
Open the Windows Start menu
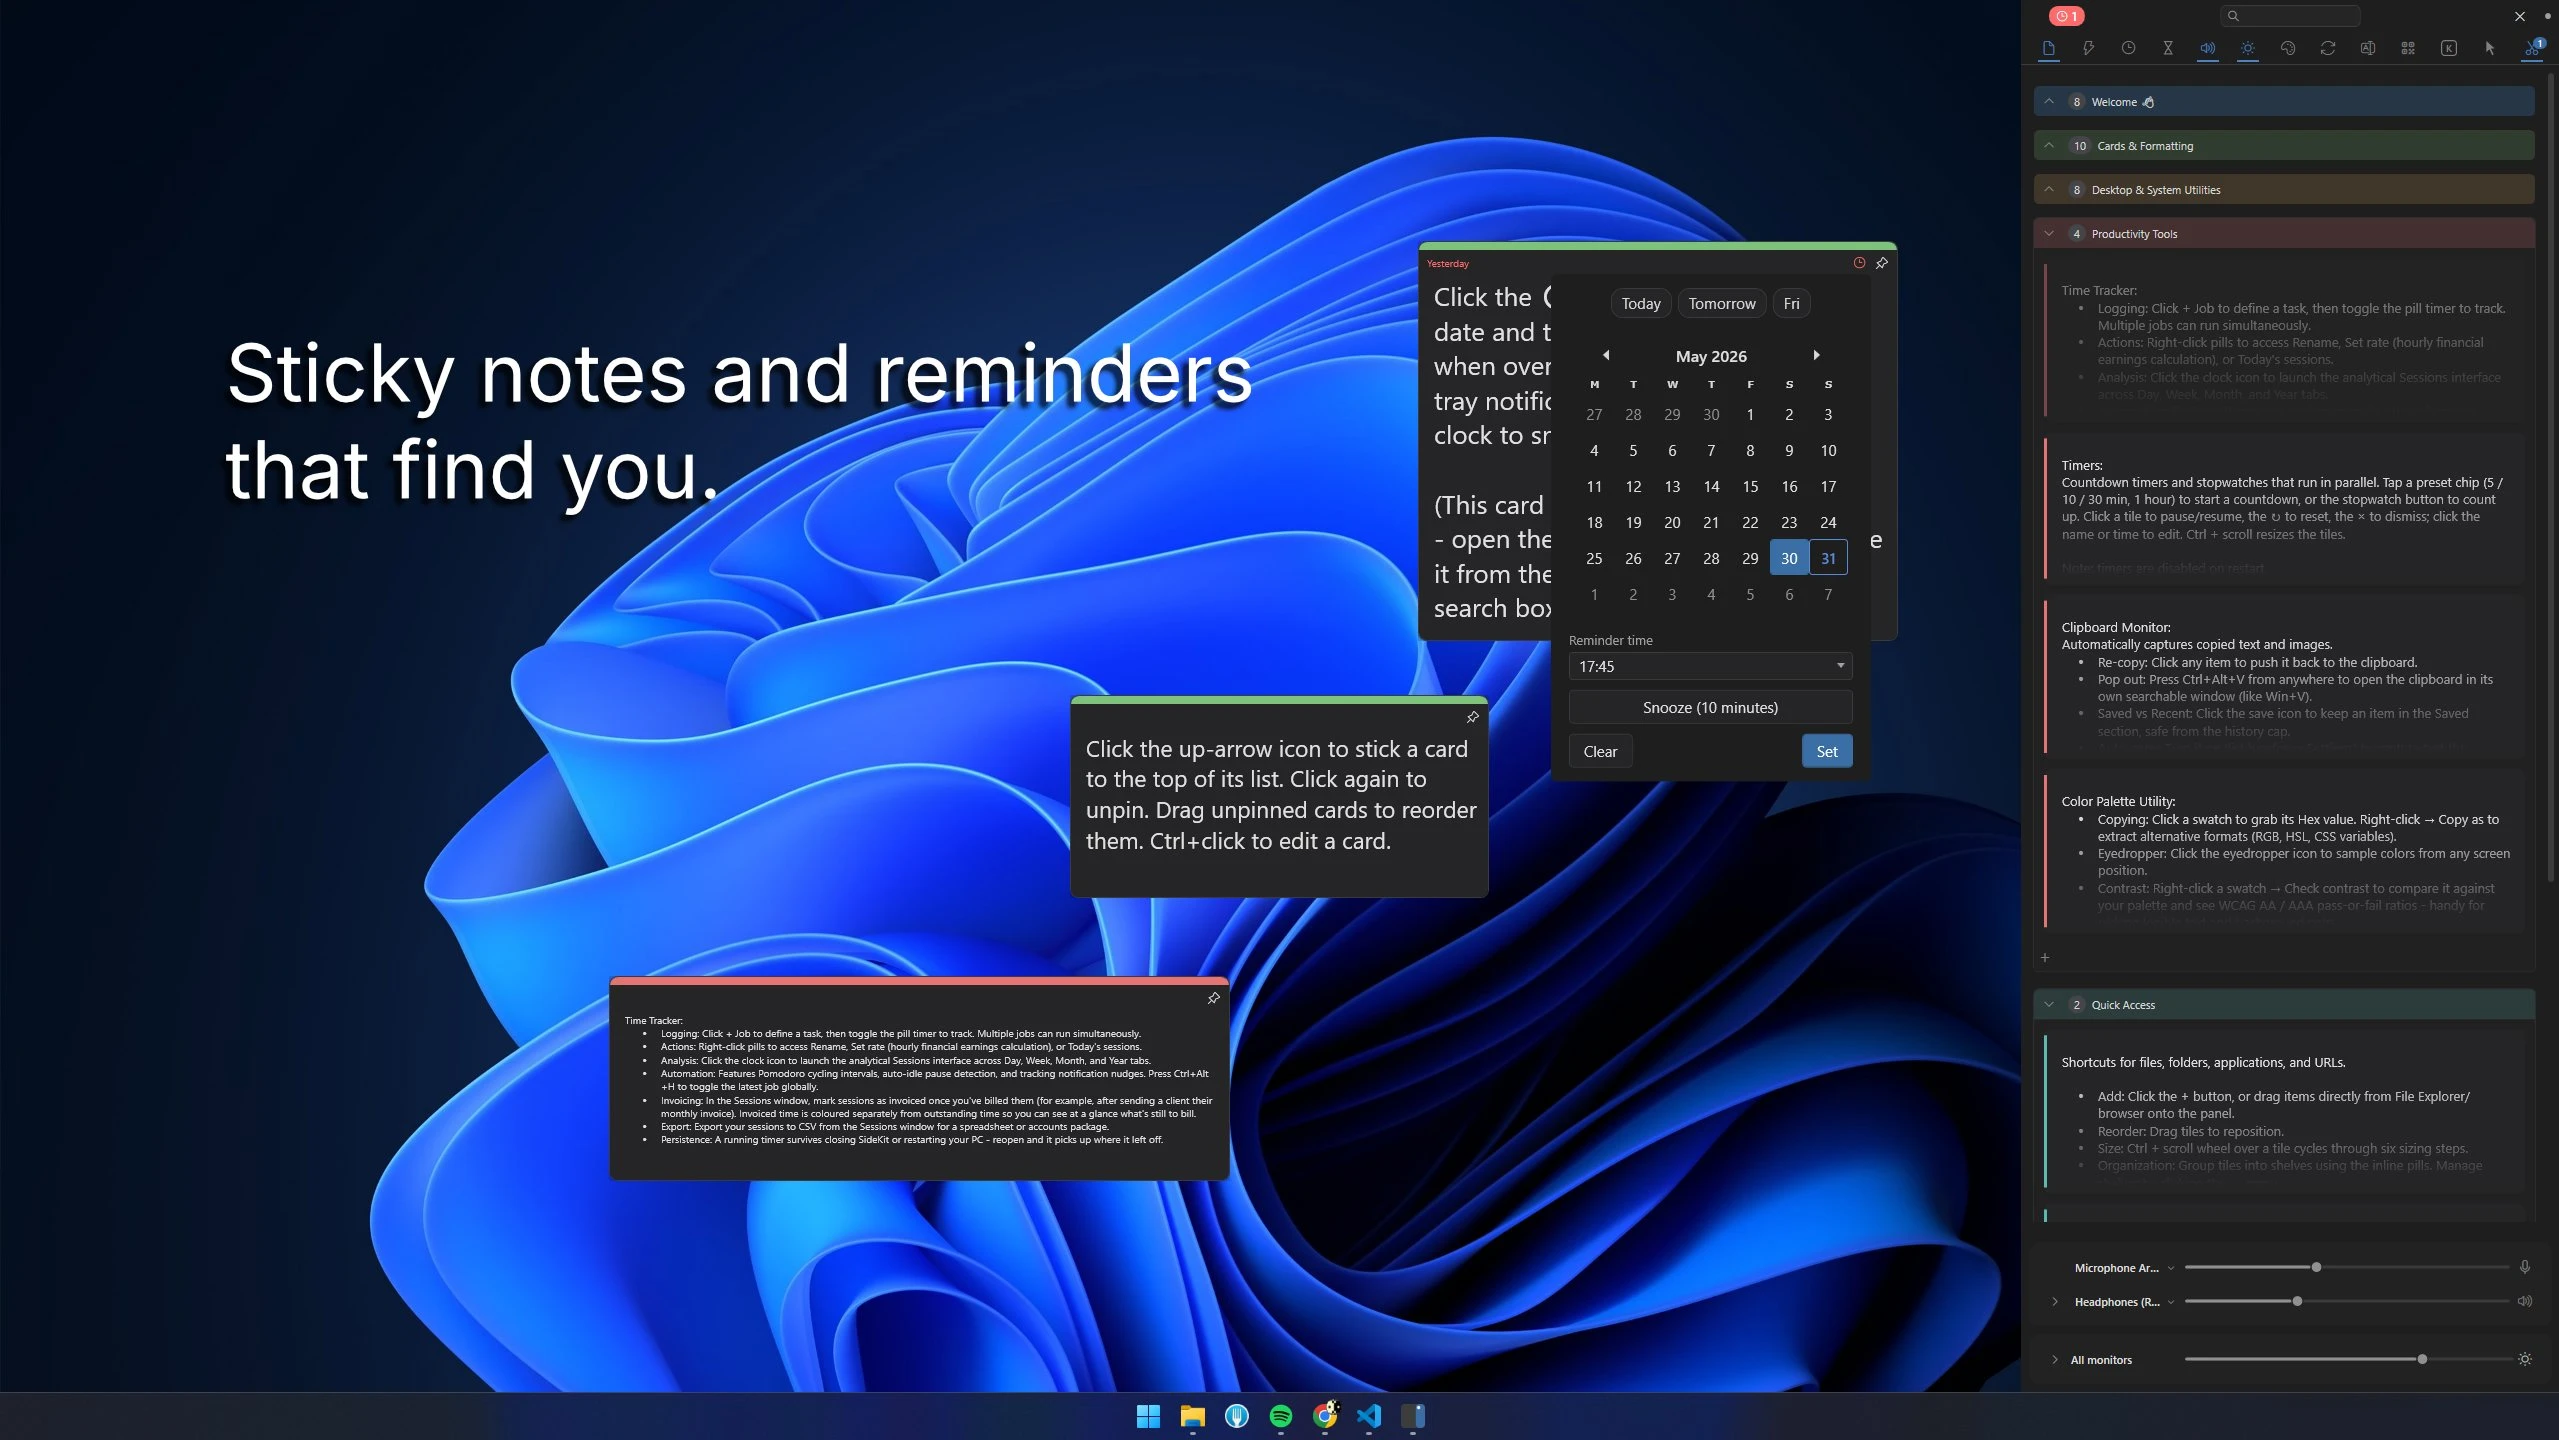click(1148, 1416)
